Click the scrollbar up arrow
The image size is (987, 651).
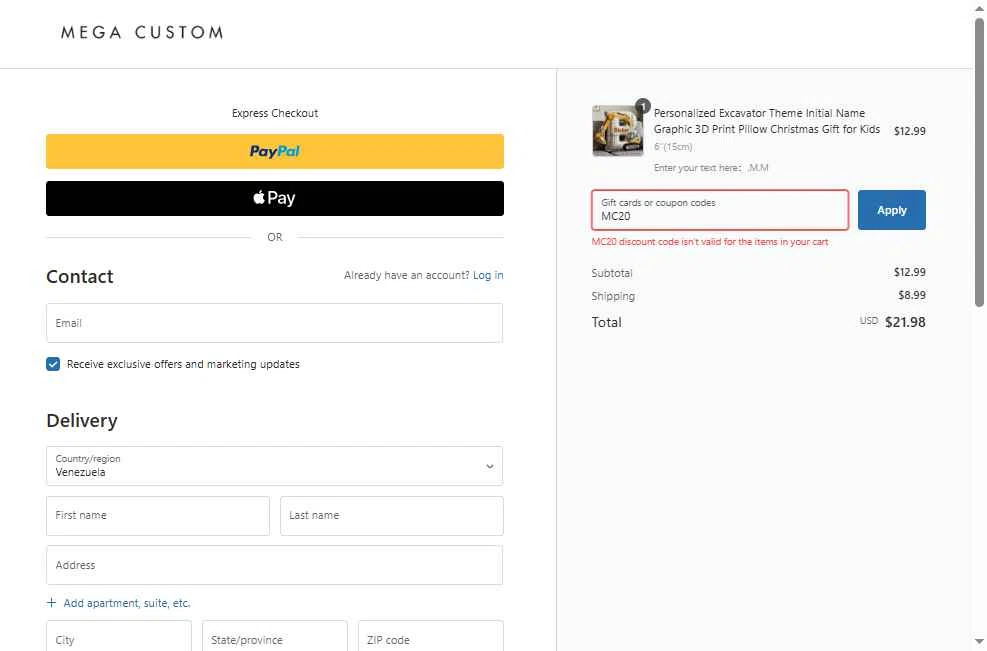[x=979, y=8]
